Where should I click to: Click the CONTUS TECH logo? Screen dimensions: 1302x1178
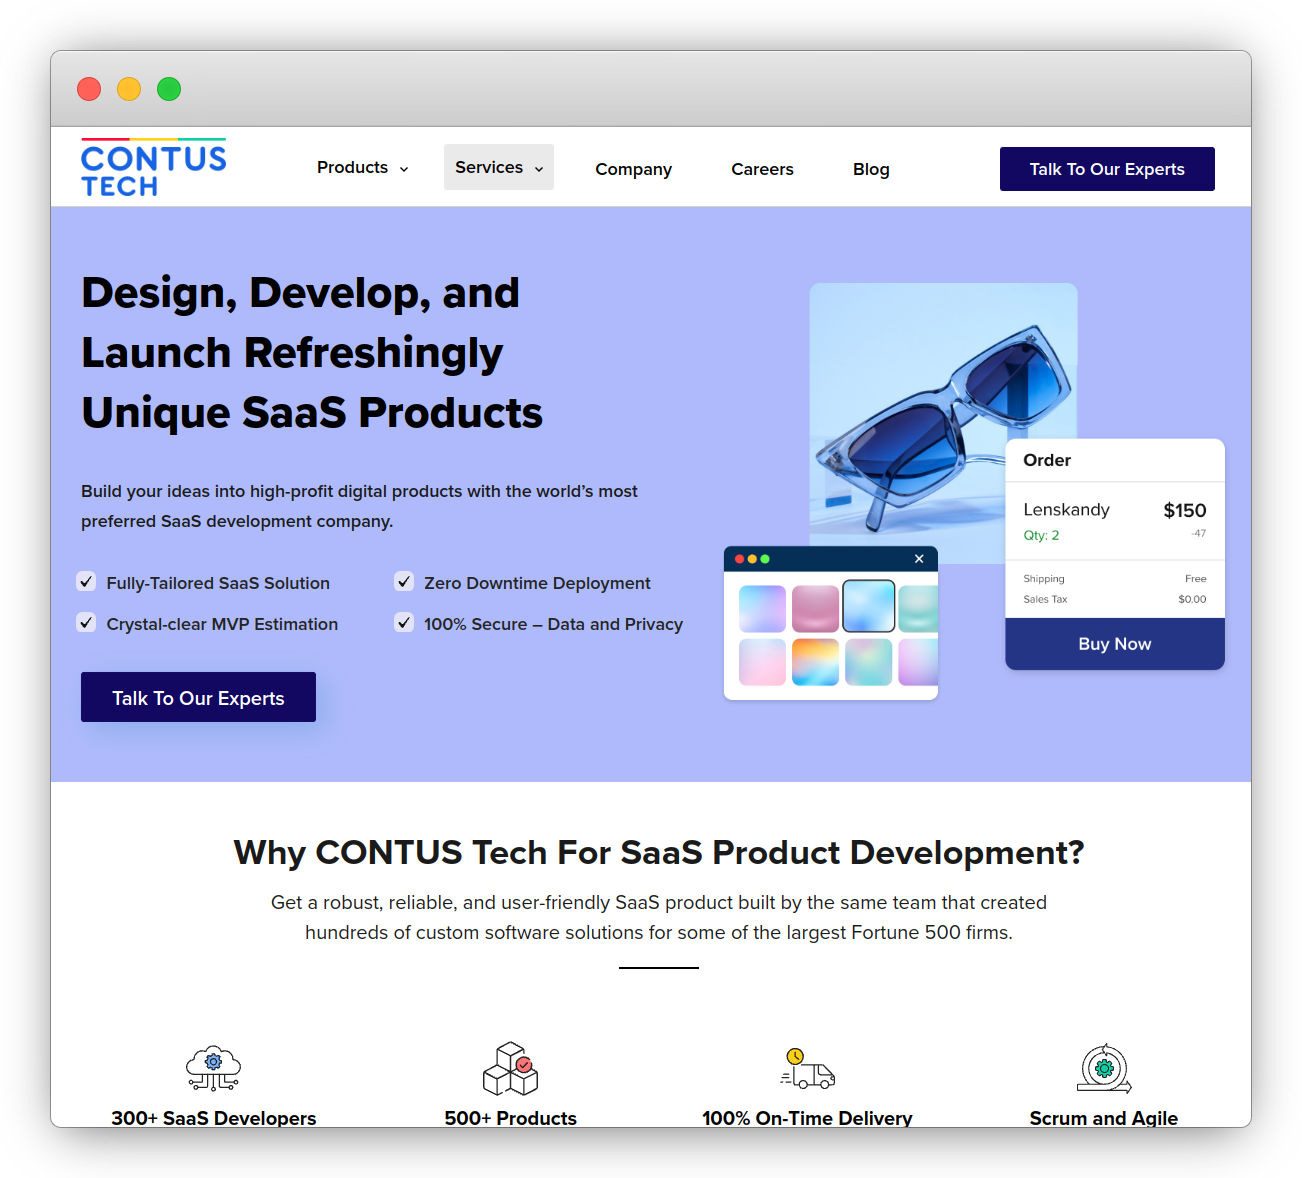(152, 166)
